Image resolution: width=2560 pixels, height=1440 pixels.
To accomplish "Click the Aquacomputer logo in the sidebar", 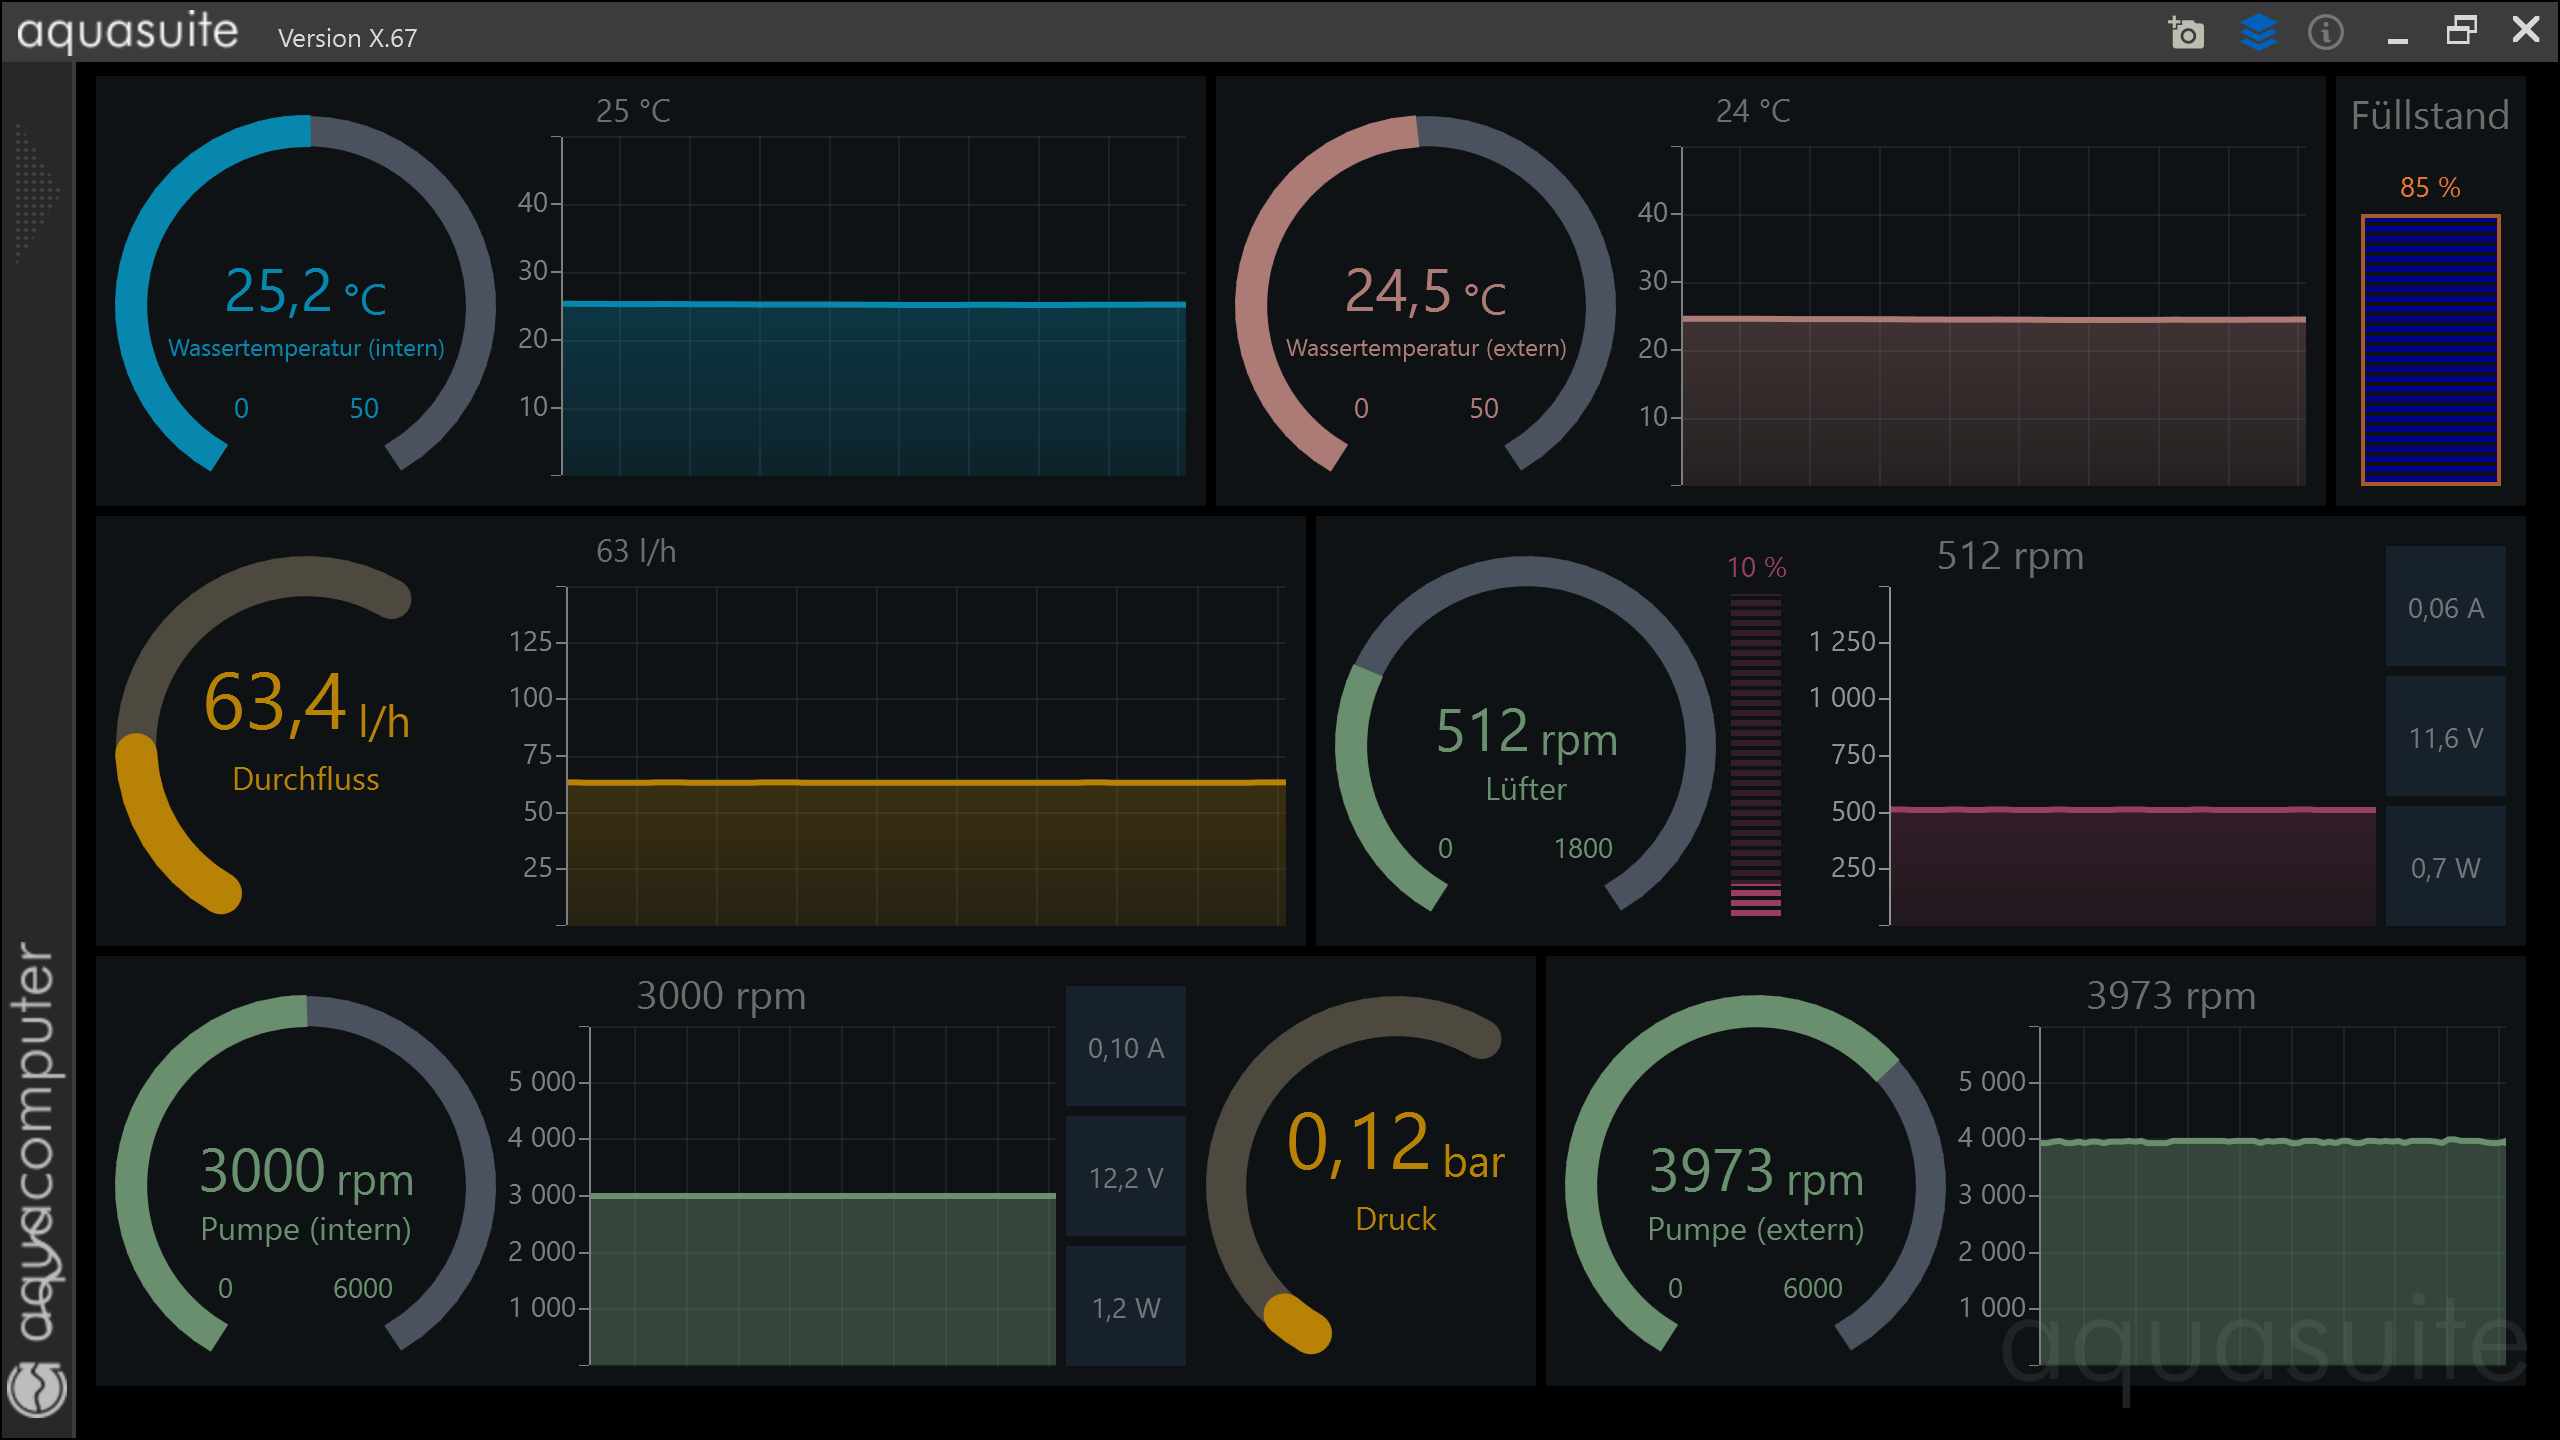I will click(37, 1388).
